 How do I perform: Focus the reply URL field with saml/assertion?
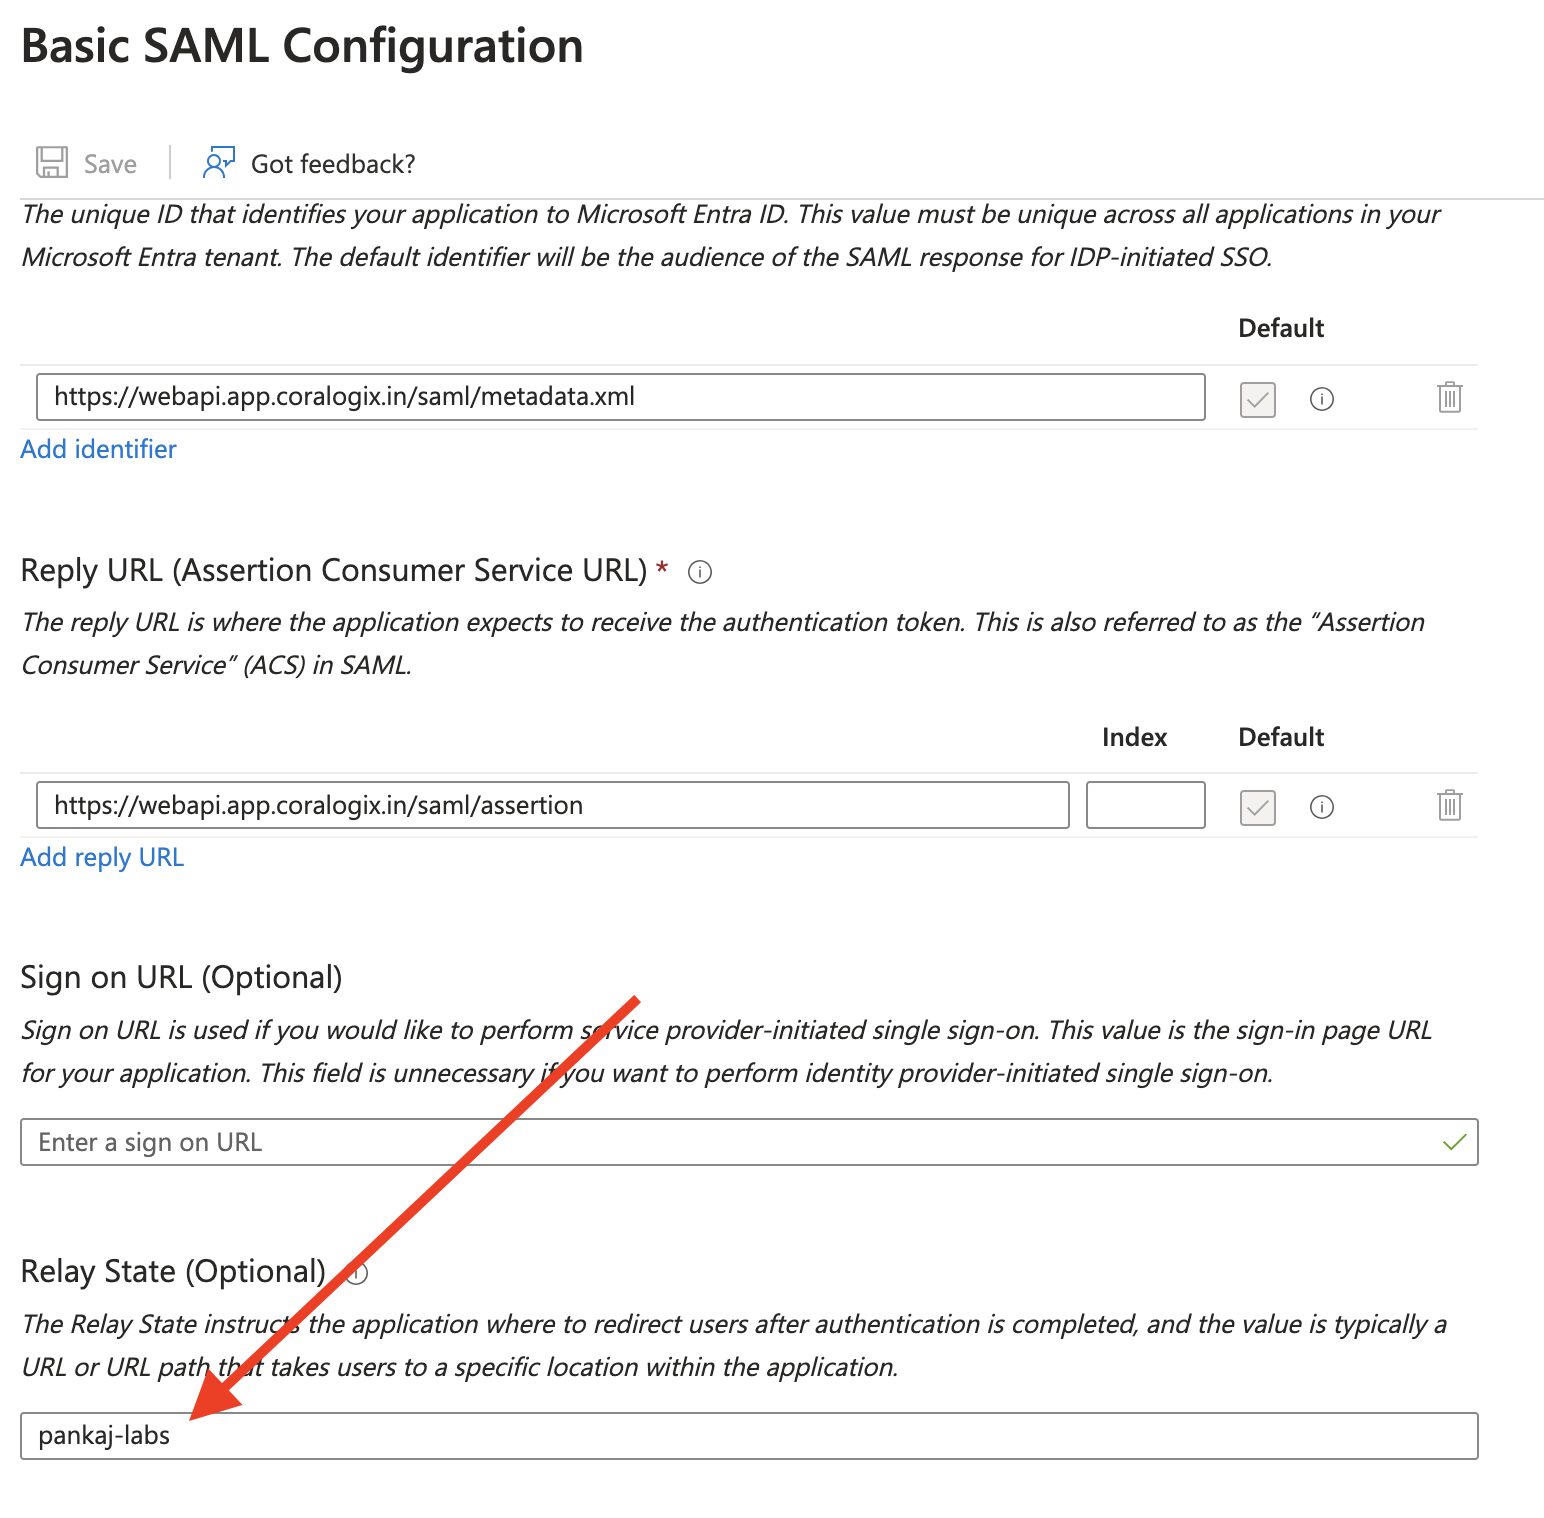tap(552, 805)
